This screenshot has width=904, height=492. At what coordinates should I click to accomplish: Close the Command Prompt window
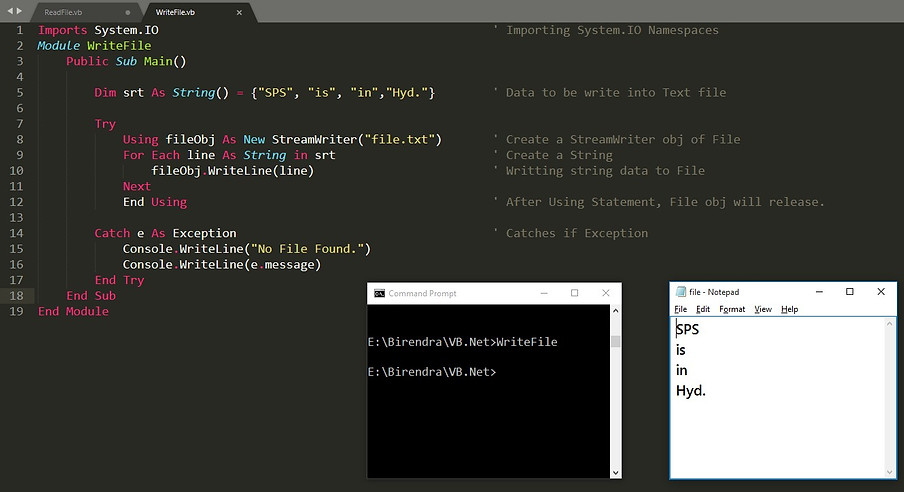click(x=605, y=293)
